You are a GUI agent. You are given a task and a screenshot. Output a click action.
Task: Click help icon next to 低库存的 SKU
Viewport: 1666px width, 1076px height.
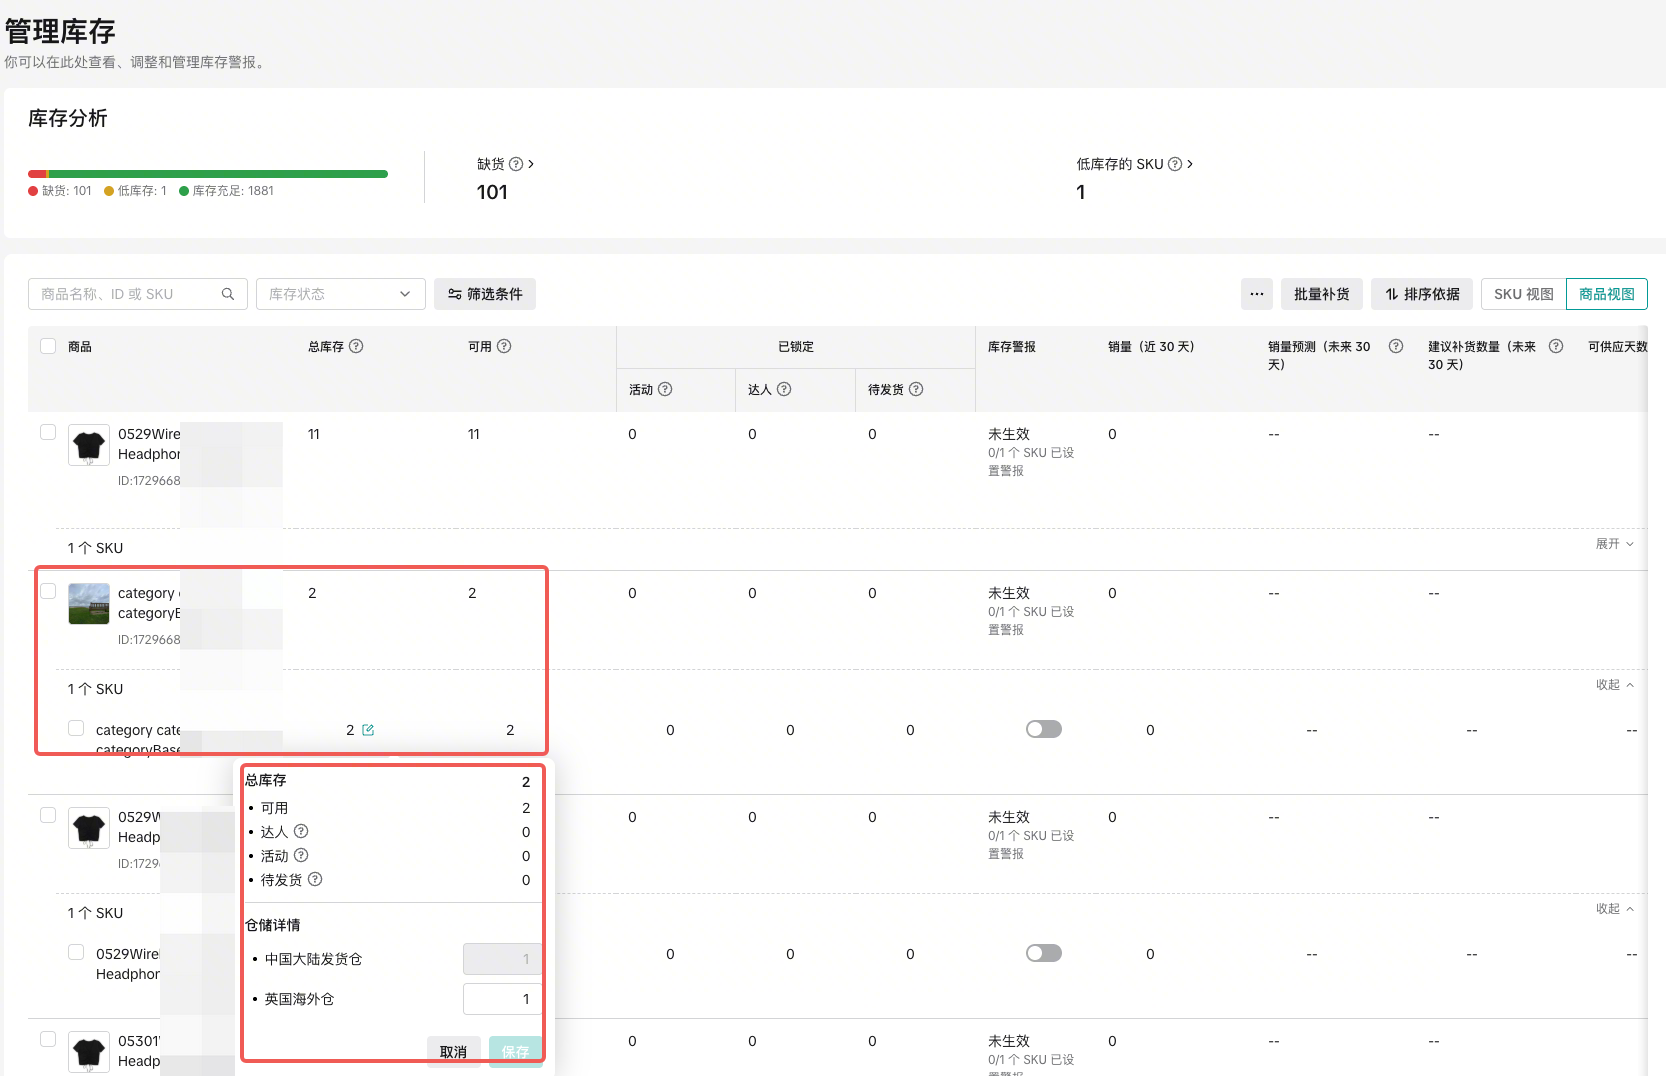(1175, 164)
